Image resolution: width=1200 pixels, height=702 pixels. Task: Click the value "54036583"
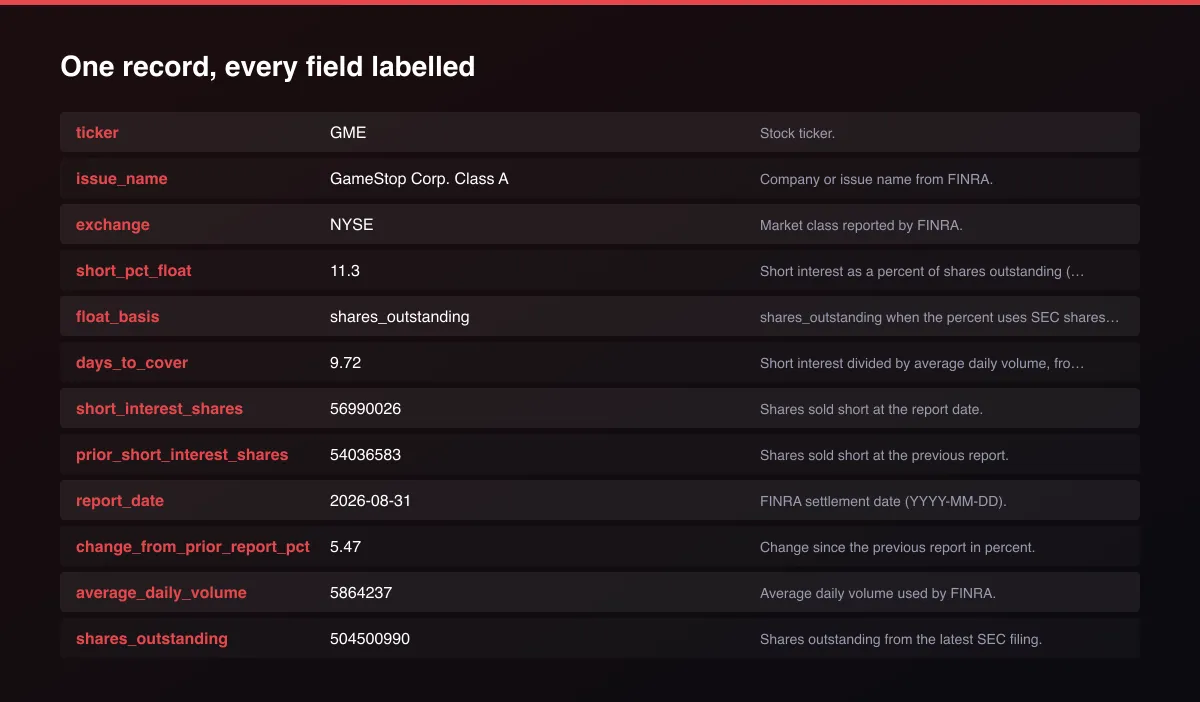366,455
